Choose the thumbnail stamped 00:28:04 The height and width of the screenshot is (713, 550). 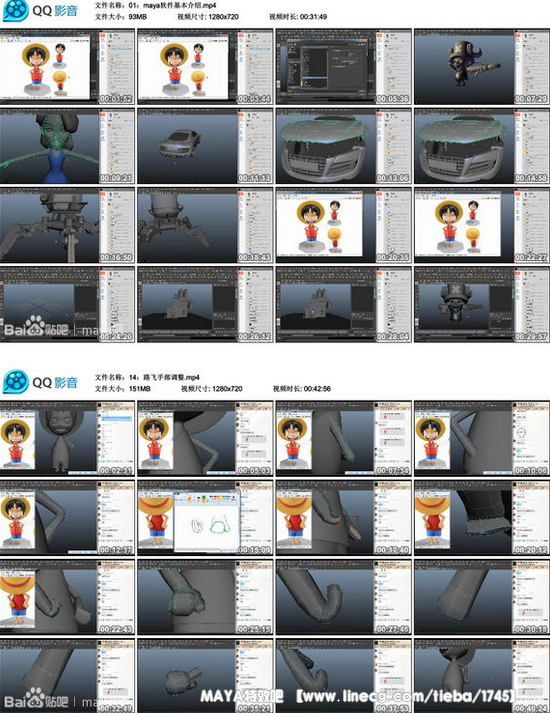point(344,304)
